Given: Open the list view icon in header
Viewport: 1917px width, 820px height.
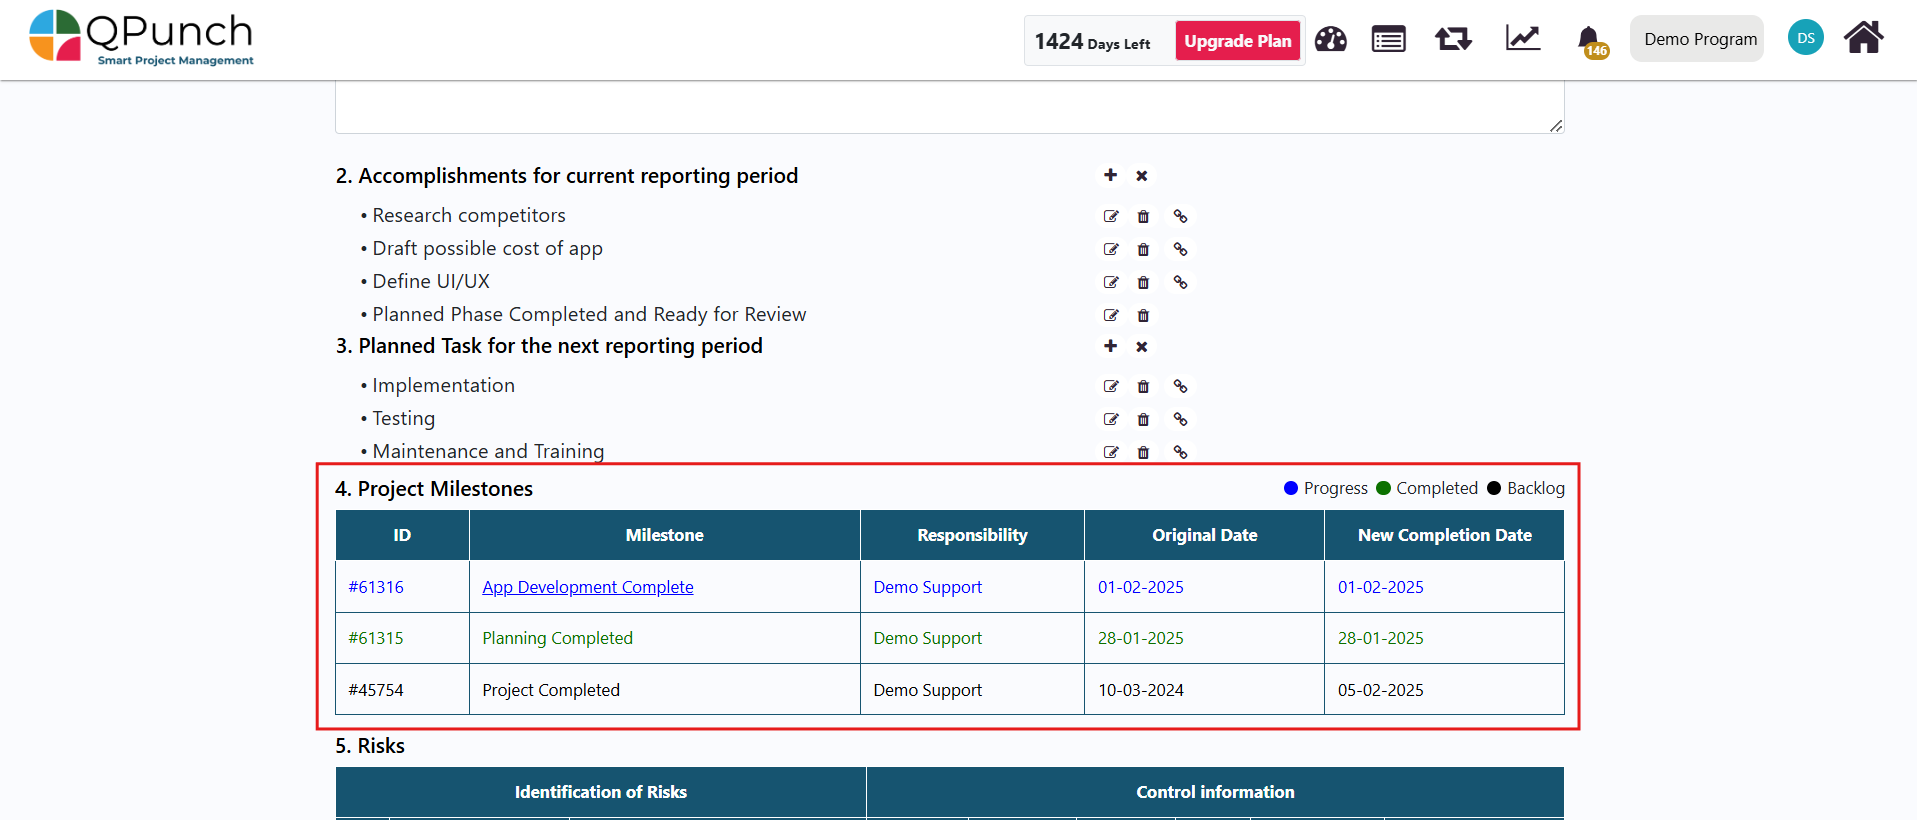Looking at the screenshot, I should click(x=1388, y=39).
